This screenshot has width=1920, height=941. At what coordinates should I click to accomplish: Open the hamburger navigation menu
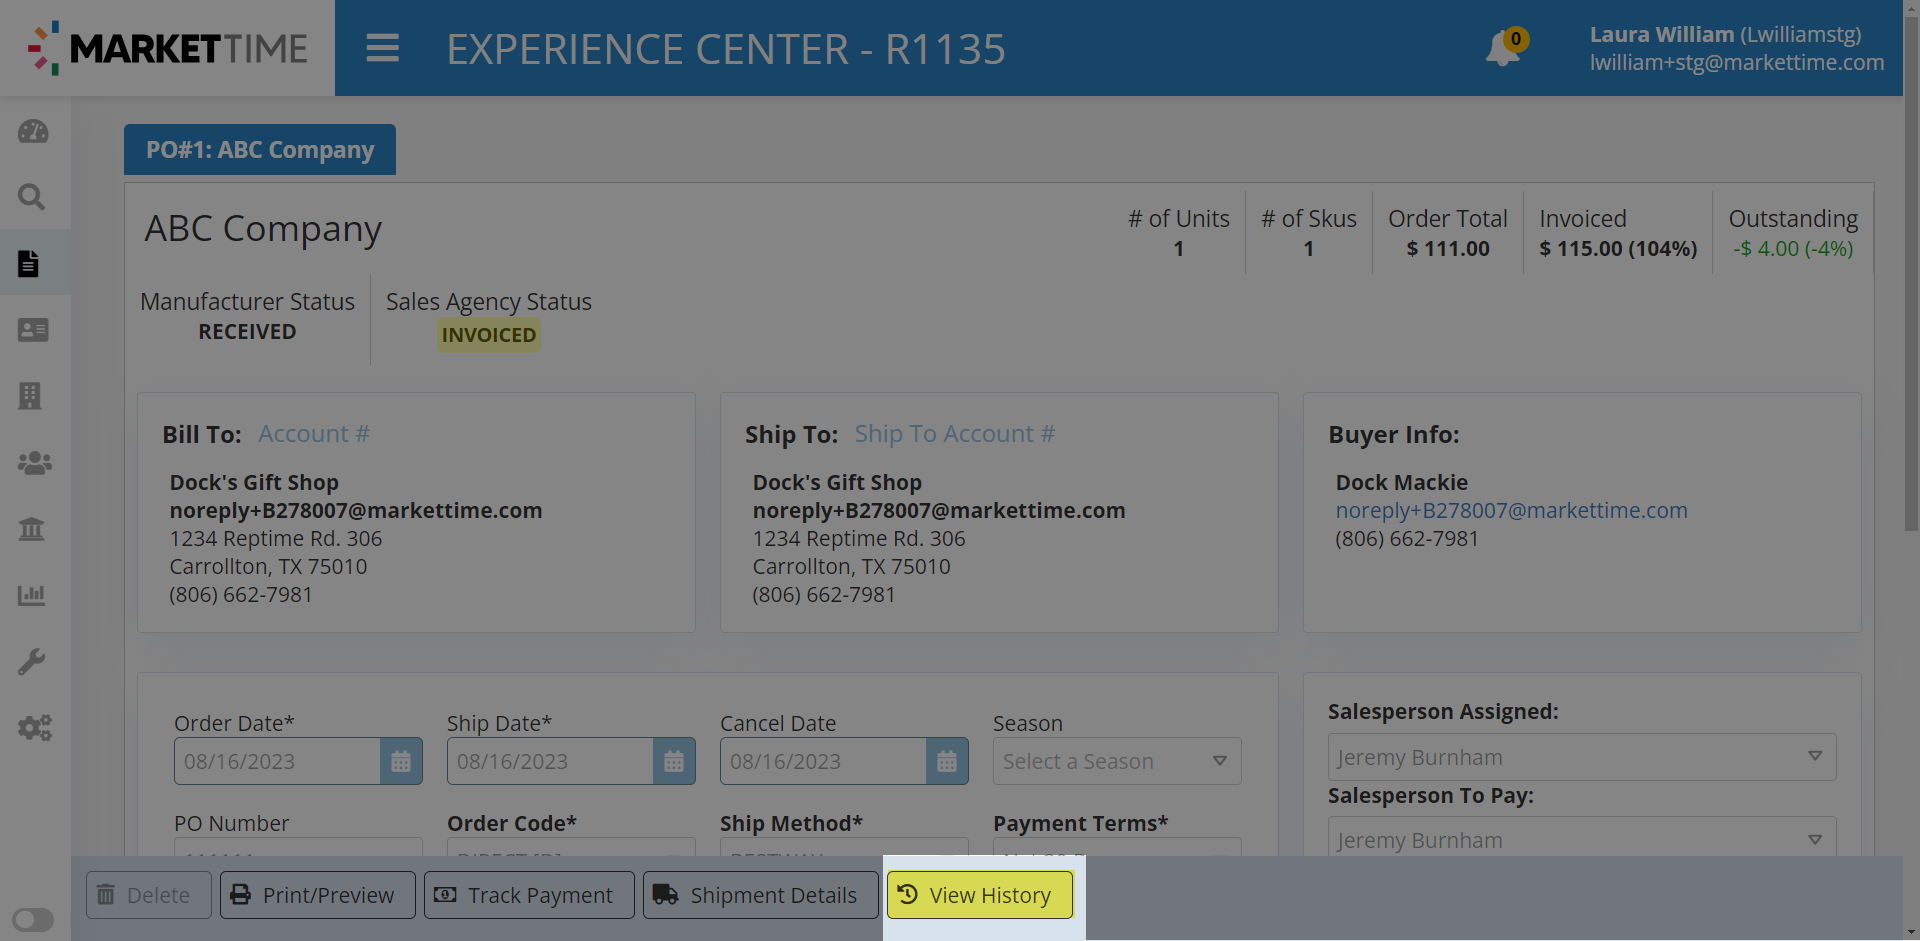click(382, 48)
